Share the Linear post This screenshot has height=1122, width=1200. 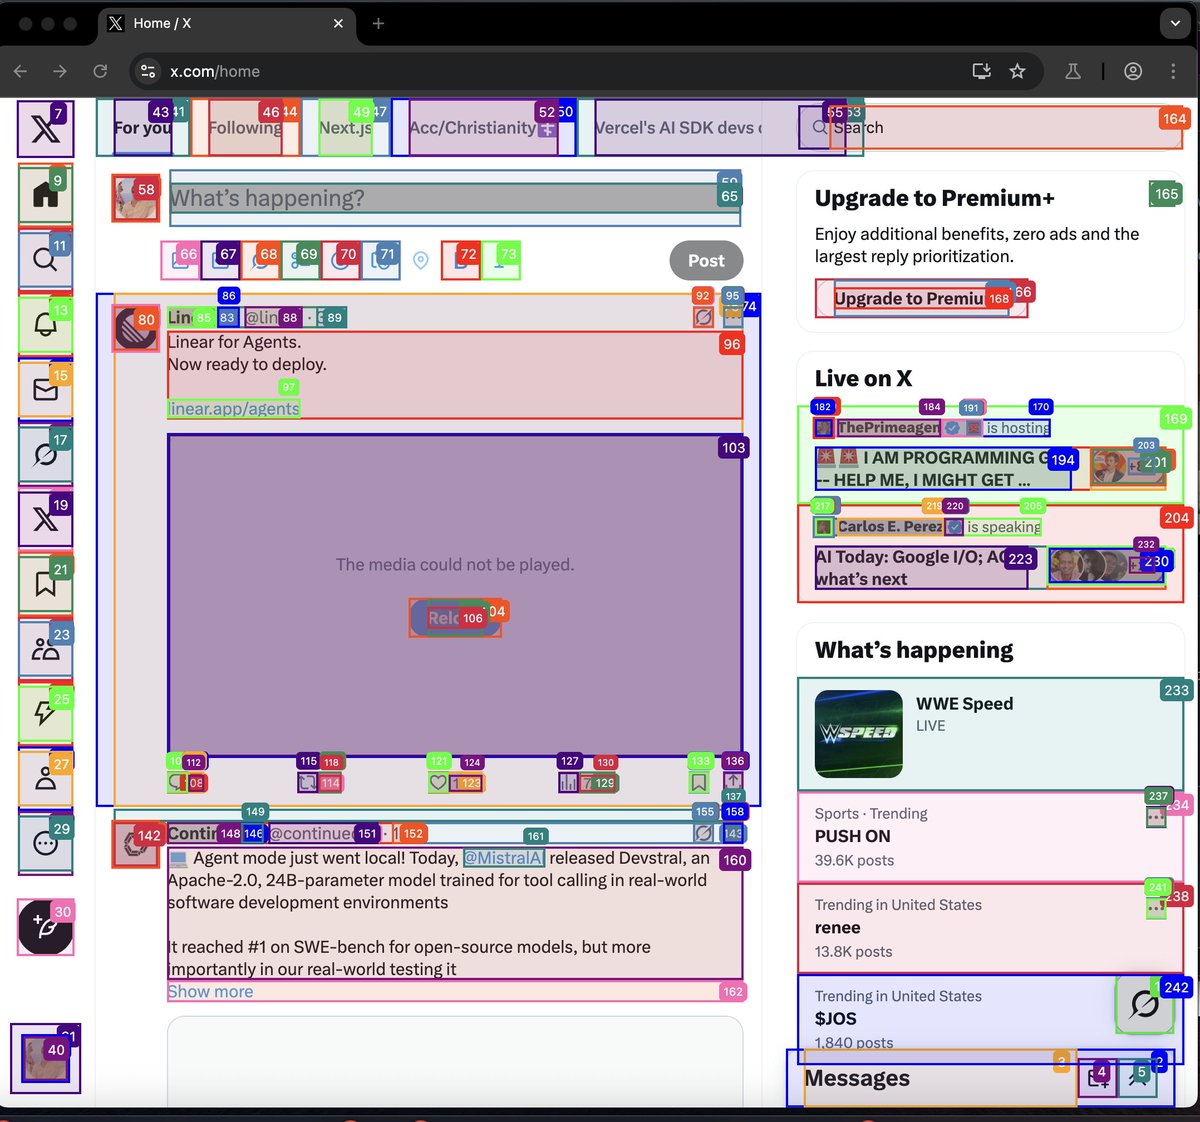[733, 782]
